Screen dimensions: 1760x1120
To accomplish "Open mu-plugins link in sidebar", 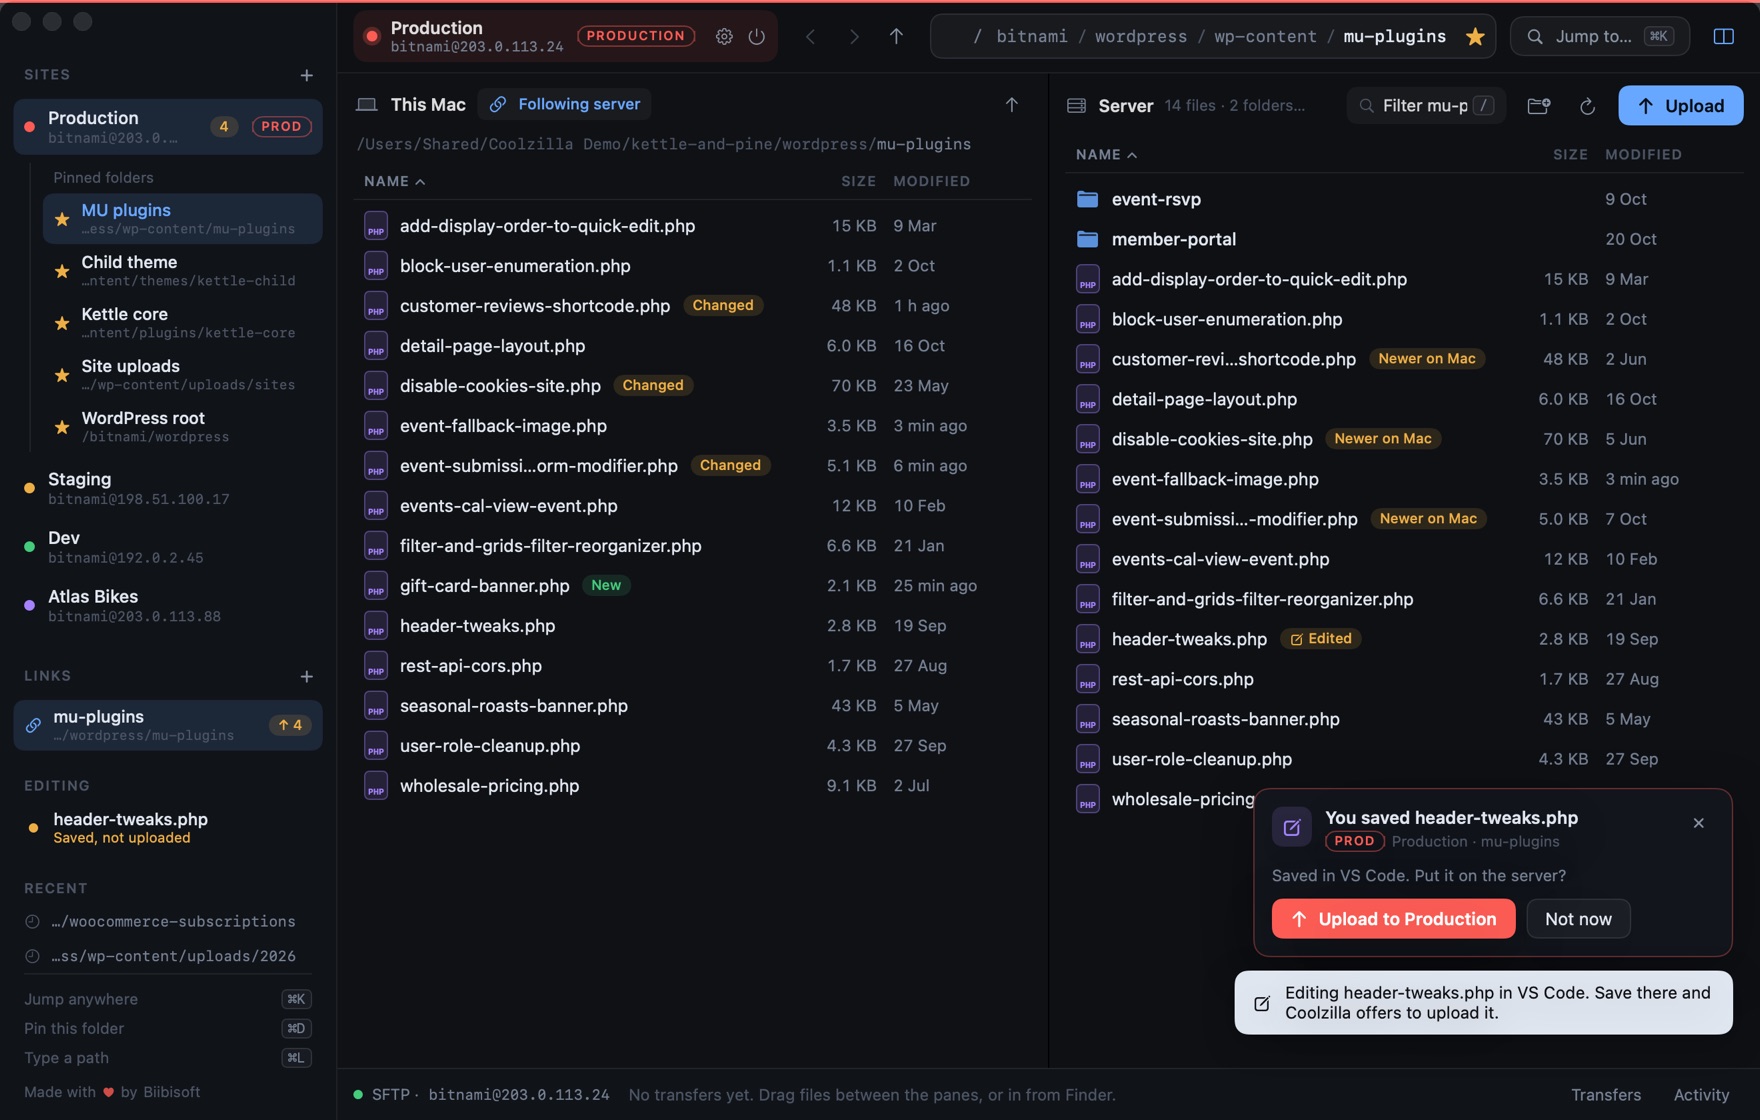I will (168, 725).
